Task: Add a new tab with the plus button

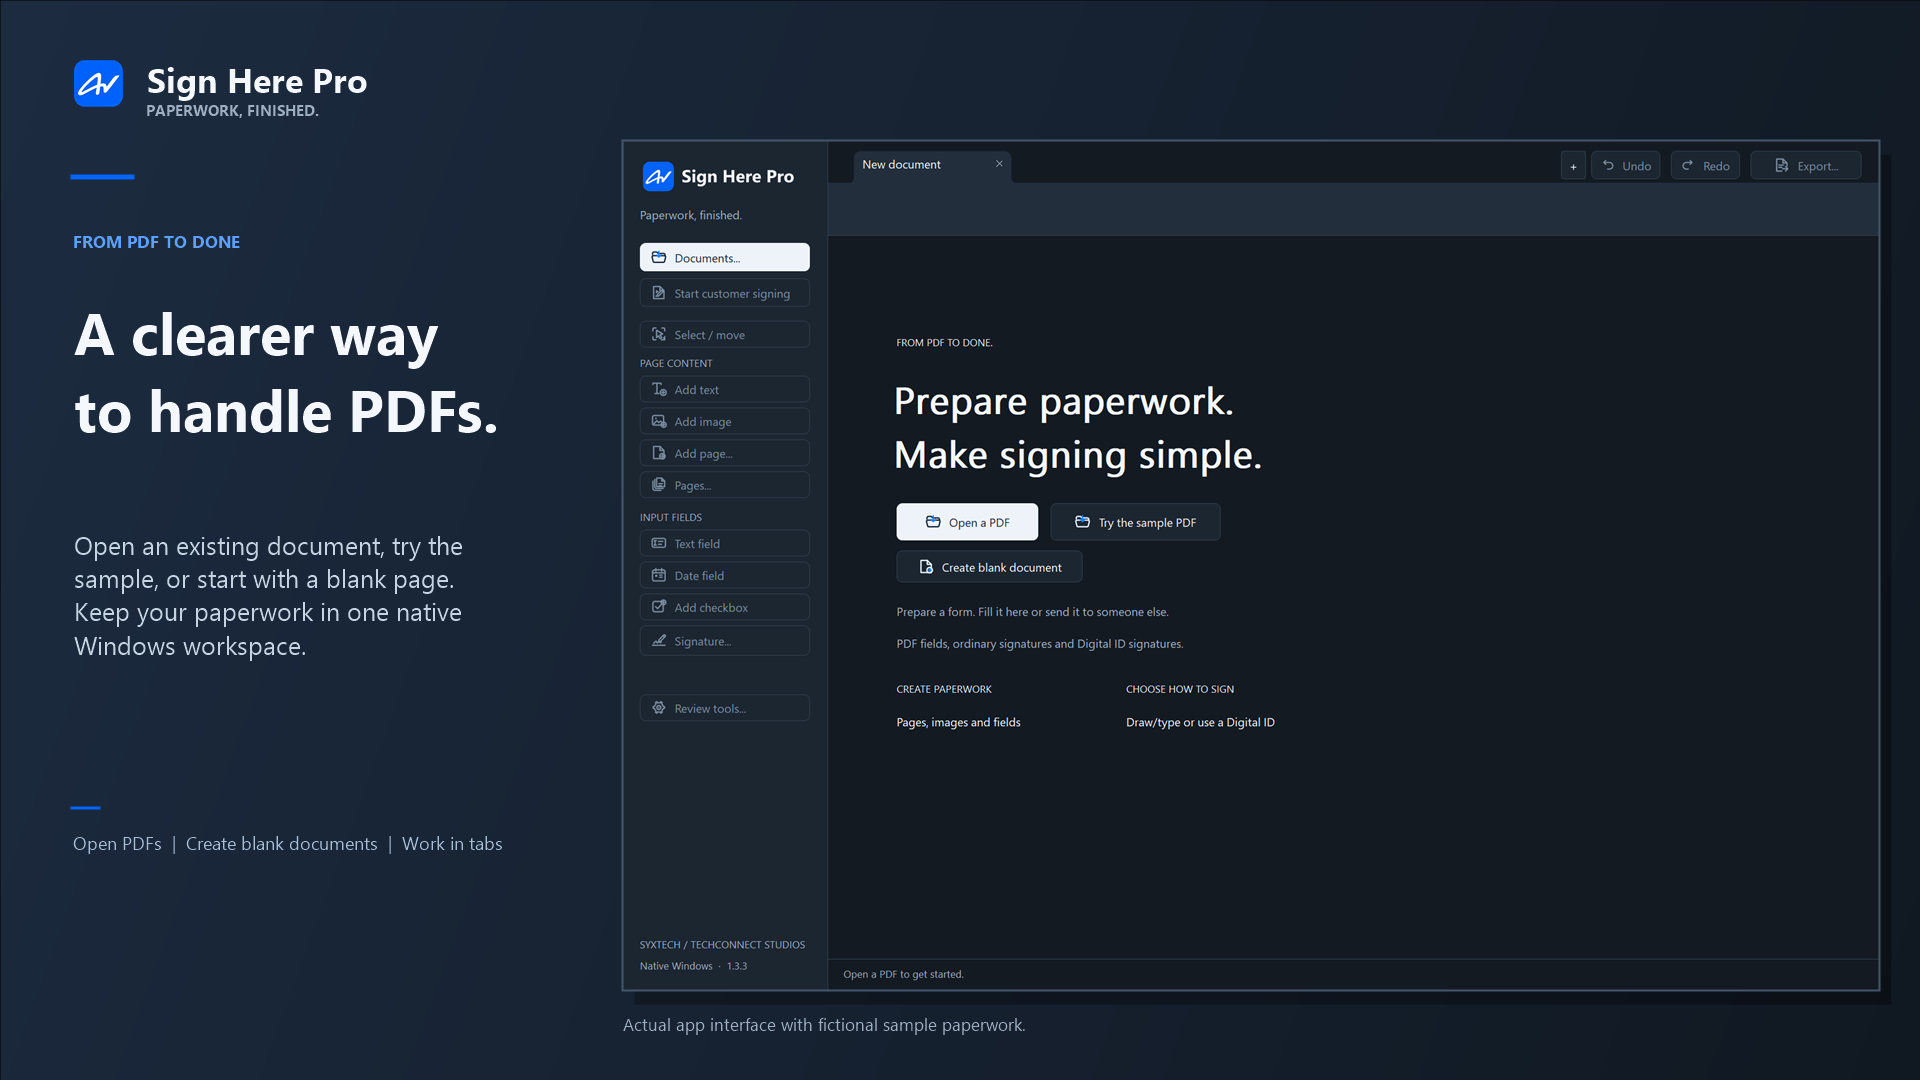Action: click(1573, 166)
